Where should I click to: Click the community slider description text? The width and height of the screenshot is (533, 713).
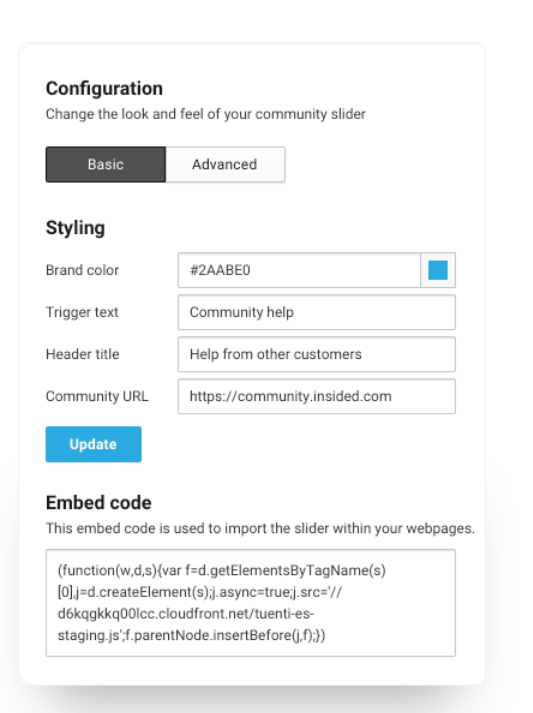click(x=206, y=114)
